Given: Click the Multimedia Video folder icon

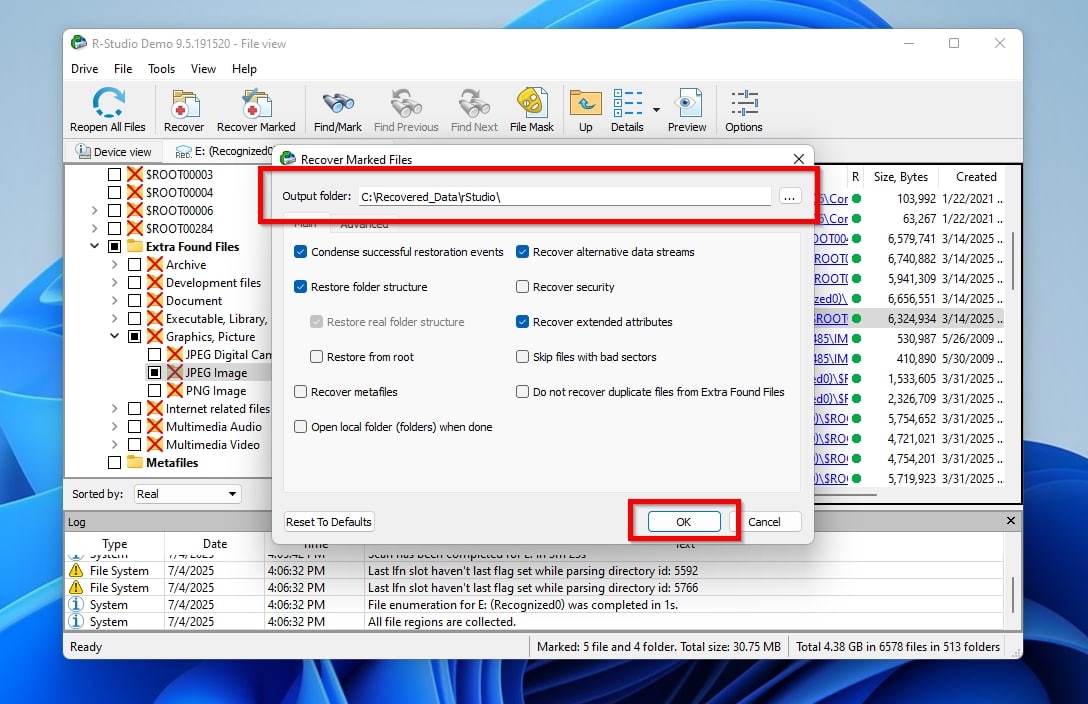Looking at the screenshot, I should click(x=155, y=445).
